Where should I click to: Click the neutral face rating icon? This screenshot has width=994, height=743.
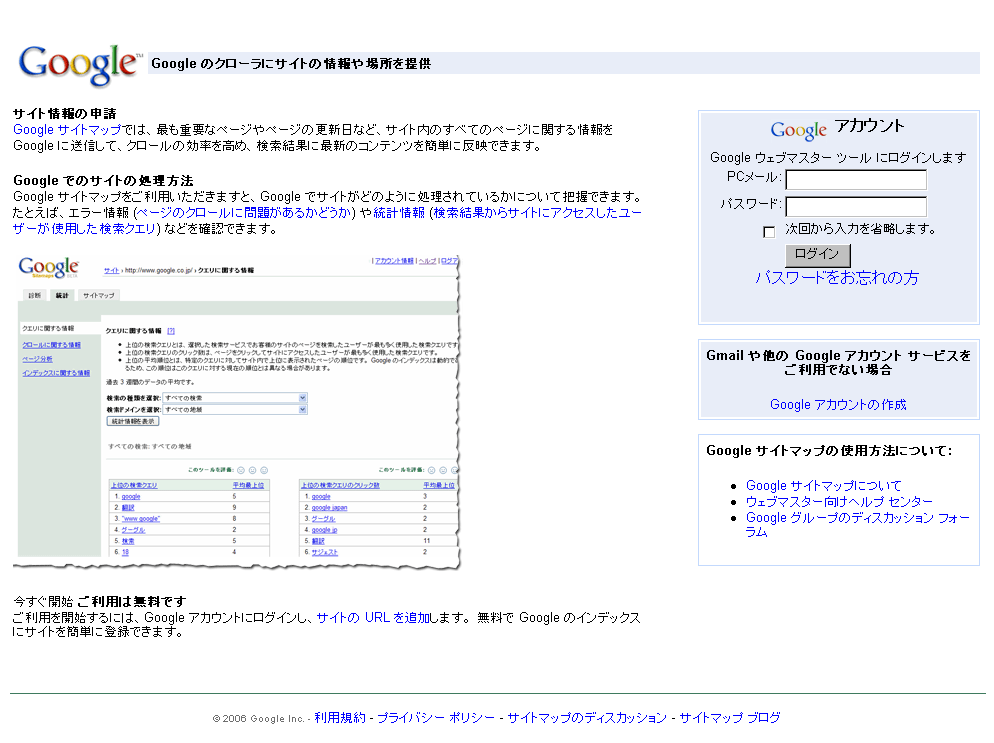[252, 470]
